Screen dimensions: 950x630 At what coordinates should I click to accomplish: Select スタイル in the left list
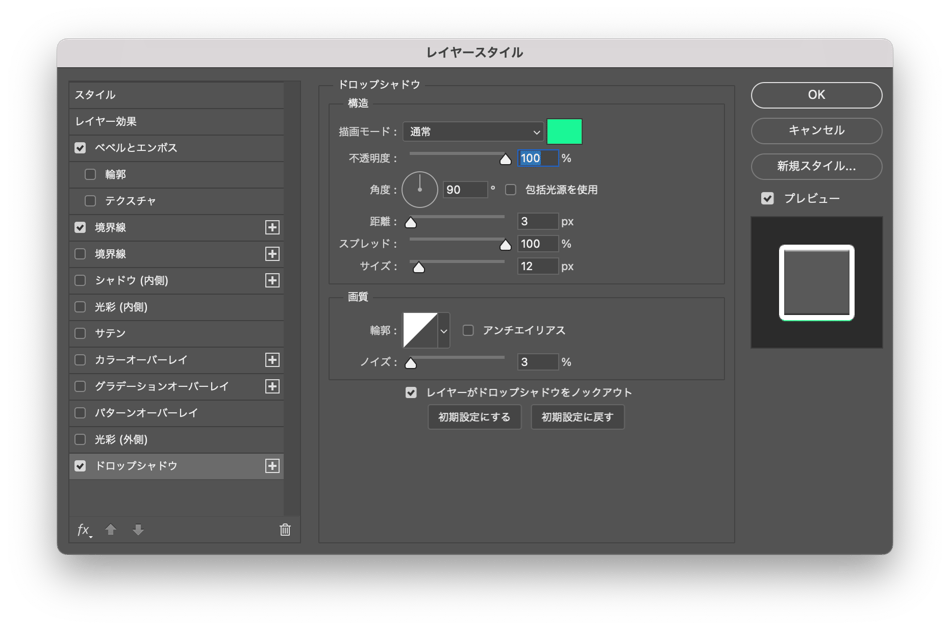176,95
